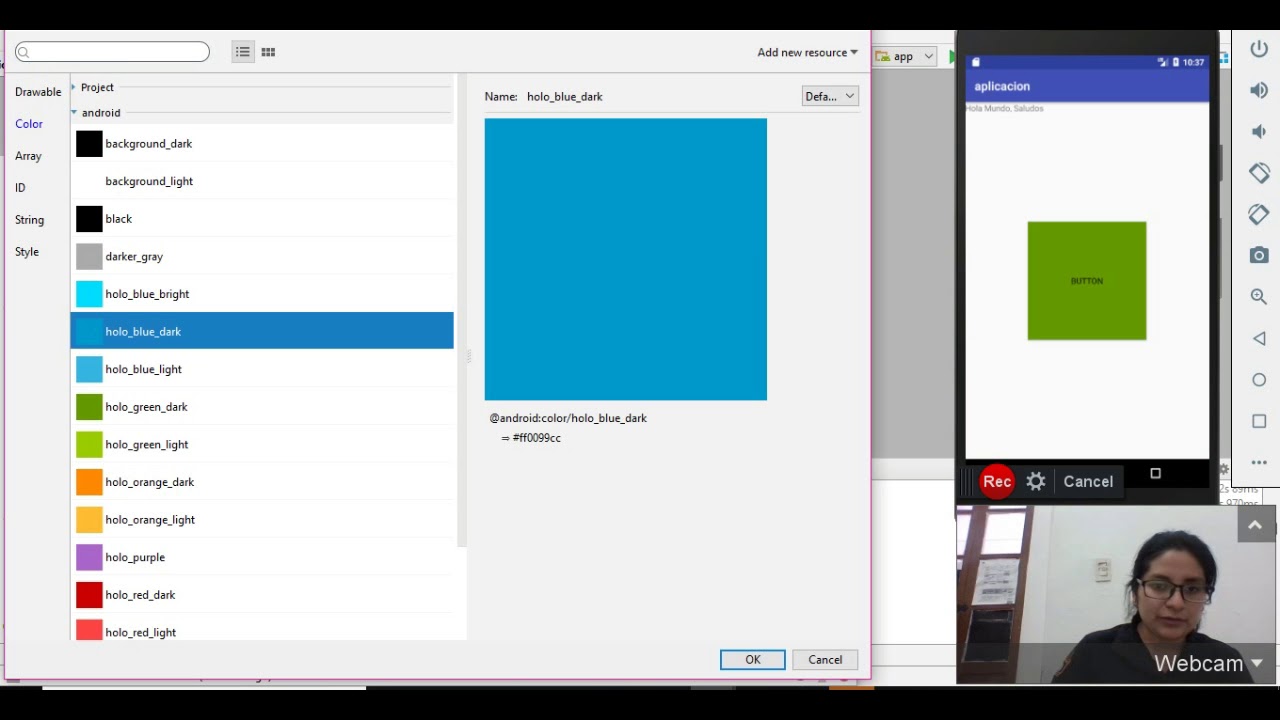Select the Drawable tab
Viewport: 1280px width, 720px height.
(x=38, y=92)
